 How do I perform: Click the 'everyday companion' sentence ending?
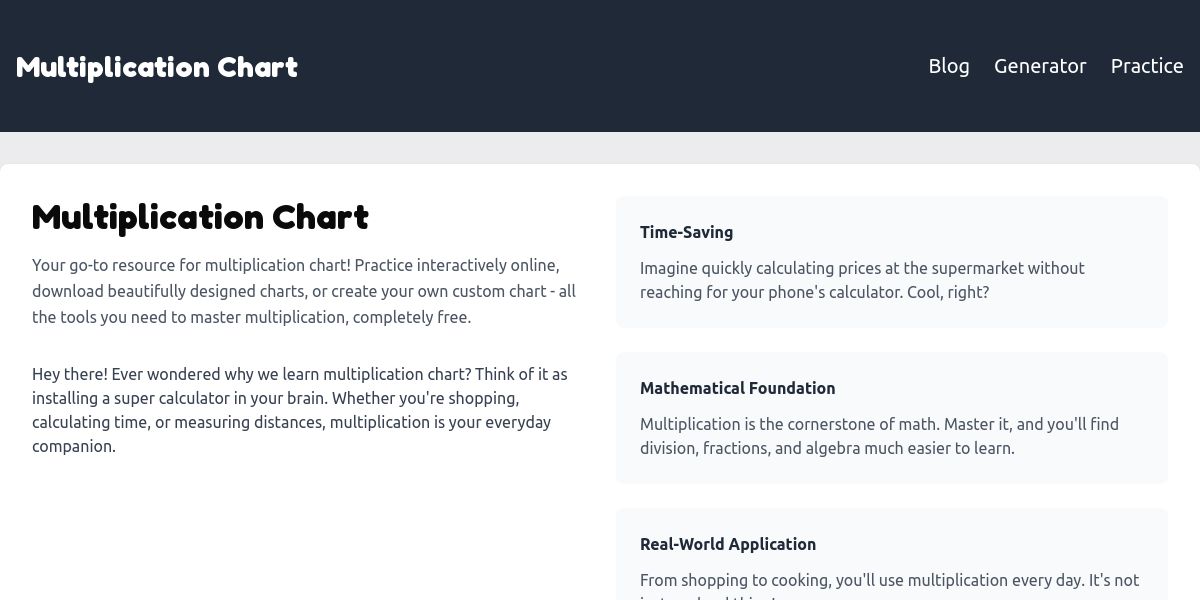point(73,446)
